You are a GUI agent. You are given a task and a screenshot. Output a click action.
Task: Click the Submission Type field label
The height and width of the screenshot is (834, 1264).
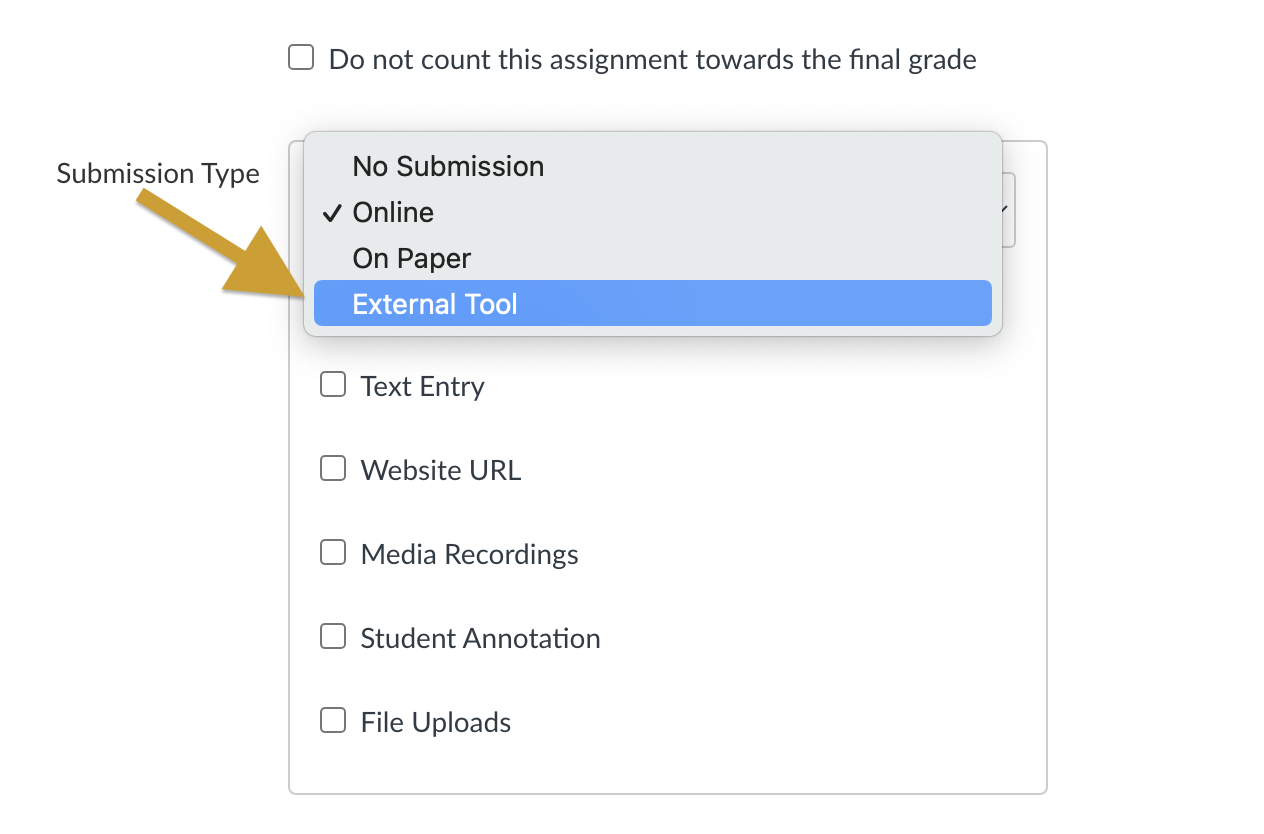(x=158, y=174)
